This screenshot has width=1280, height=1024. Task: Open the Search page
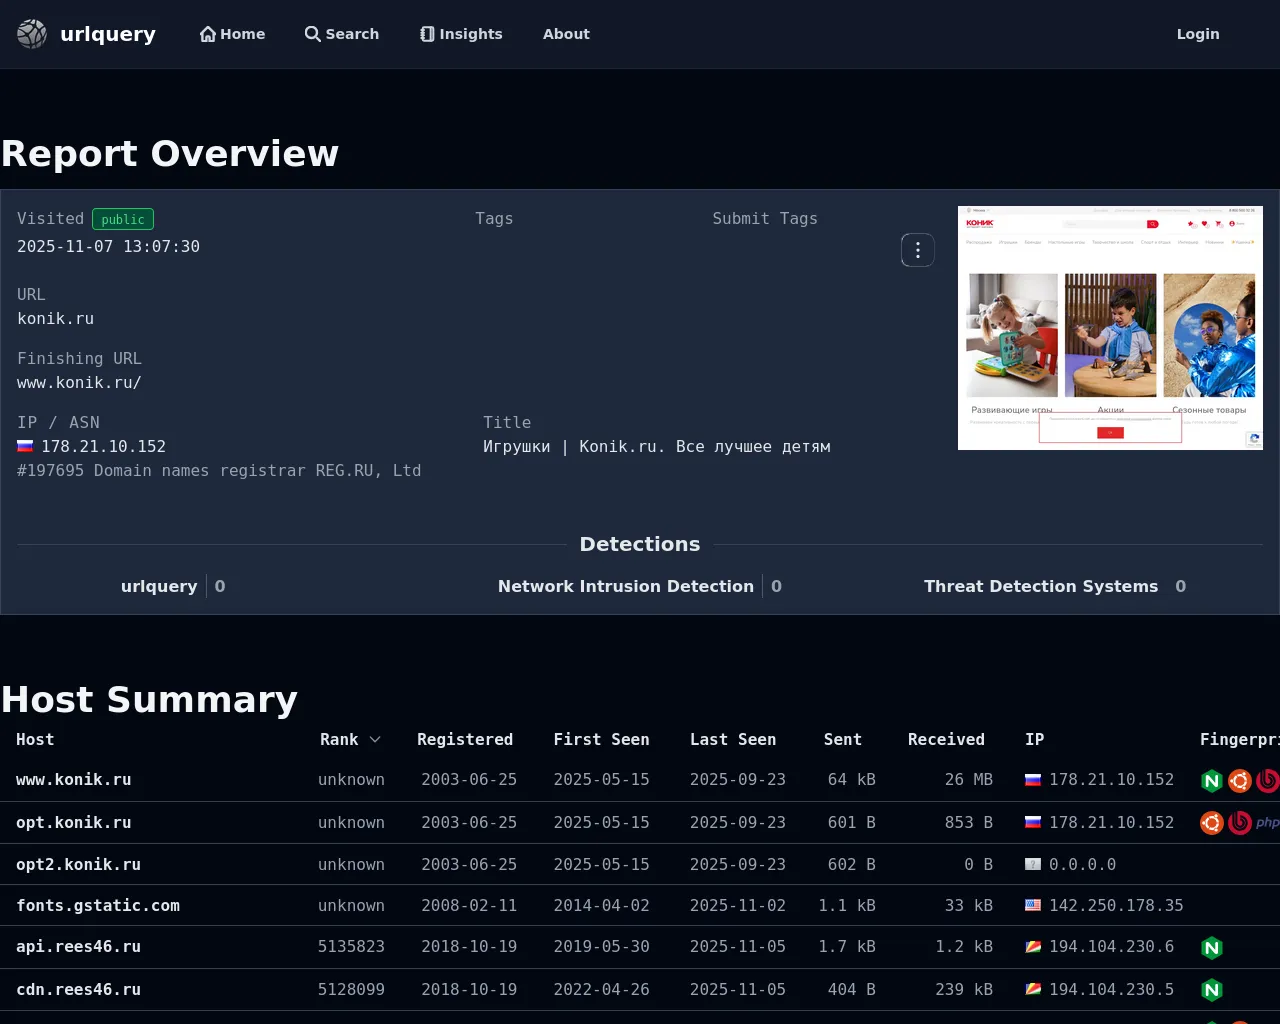[x=342, y=34]
